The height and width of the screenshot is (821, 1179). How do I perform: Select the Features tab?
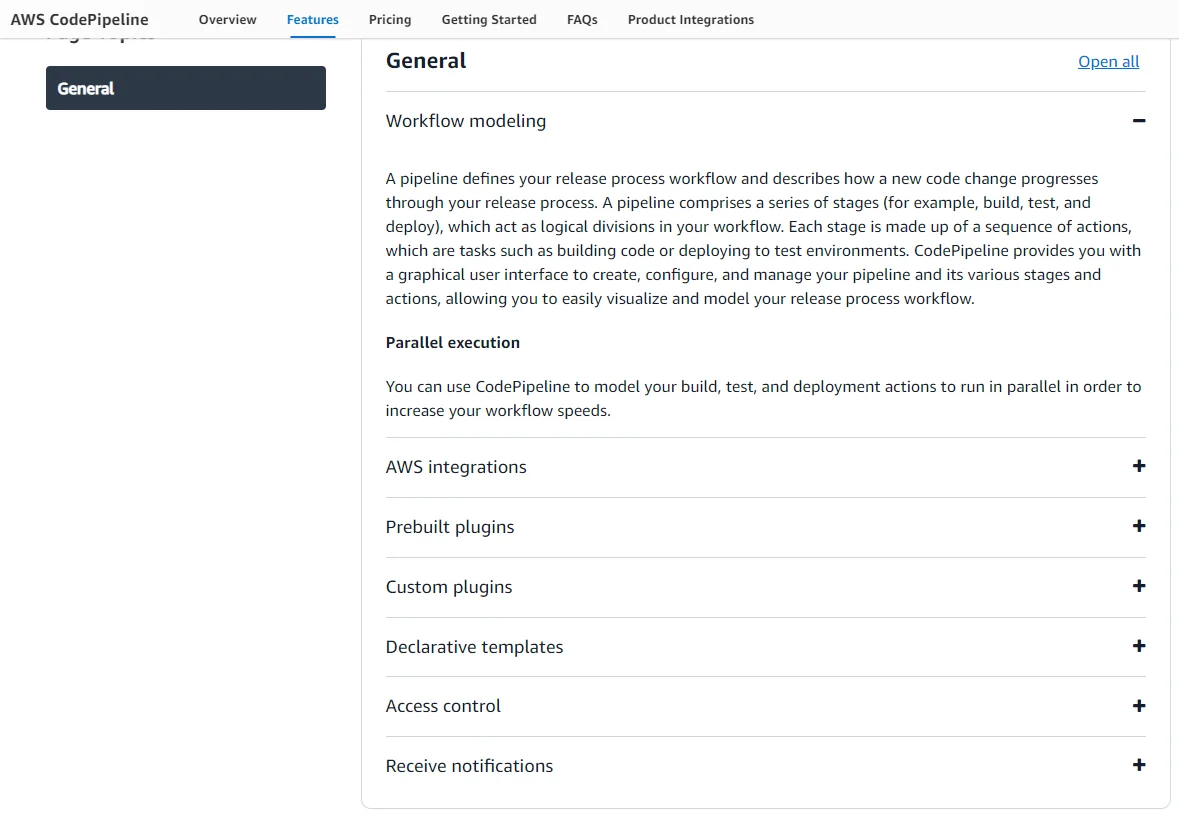click(x=313, y=20)
